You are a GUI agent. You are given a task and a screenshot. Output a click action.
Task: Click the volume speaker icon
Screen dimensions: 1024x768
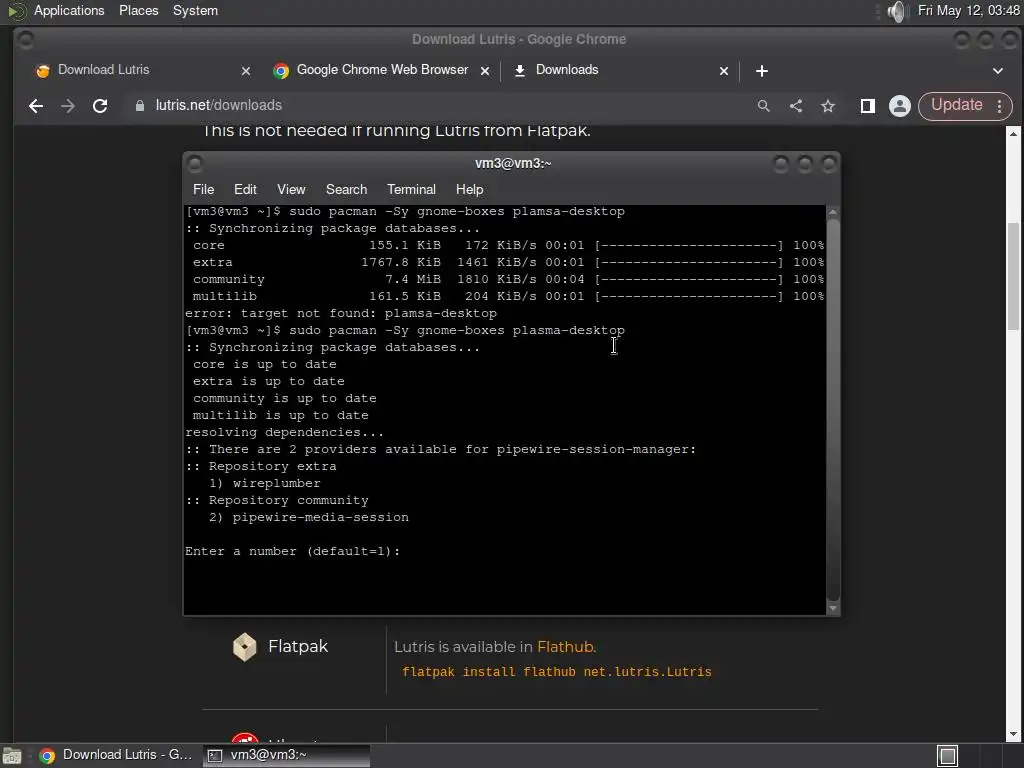pyautogui.click(x=898, y=11)
